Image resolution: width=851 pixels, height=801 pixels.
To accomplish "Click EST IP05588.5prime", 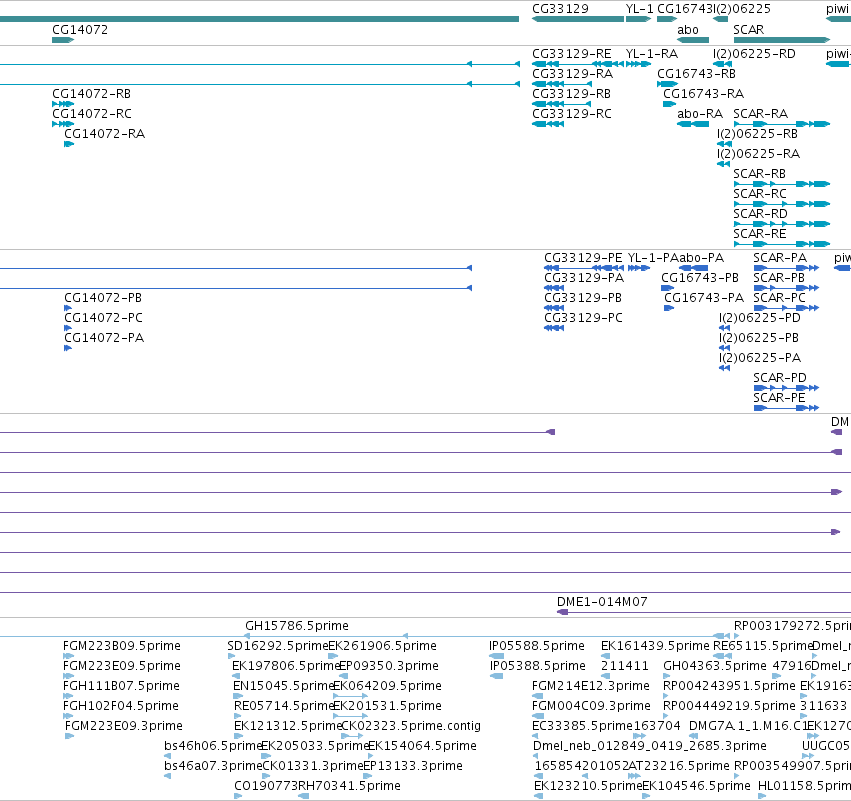I will [x=537, y=646].
